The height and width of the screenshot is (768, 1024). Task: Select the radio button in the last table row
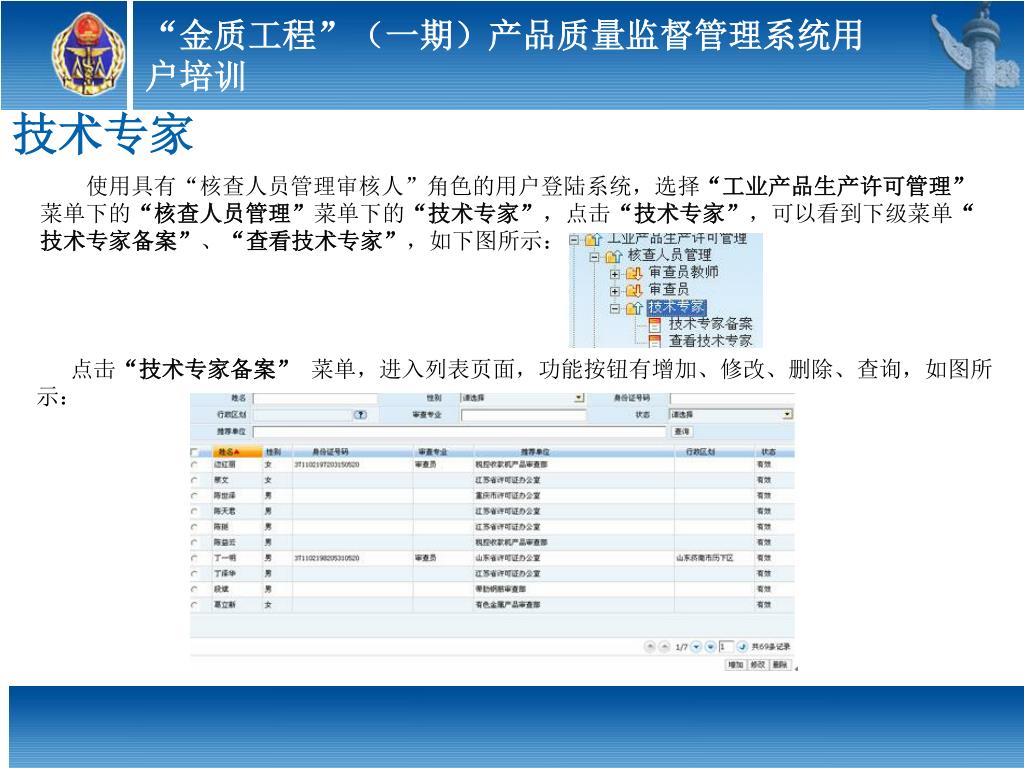[x=194, y=605]
